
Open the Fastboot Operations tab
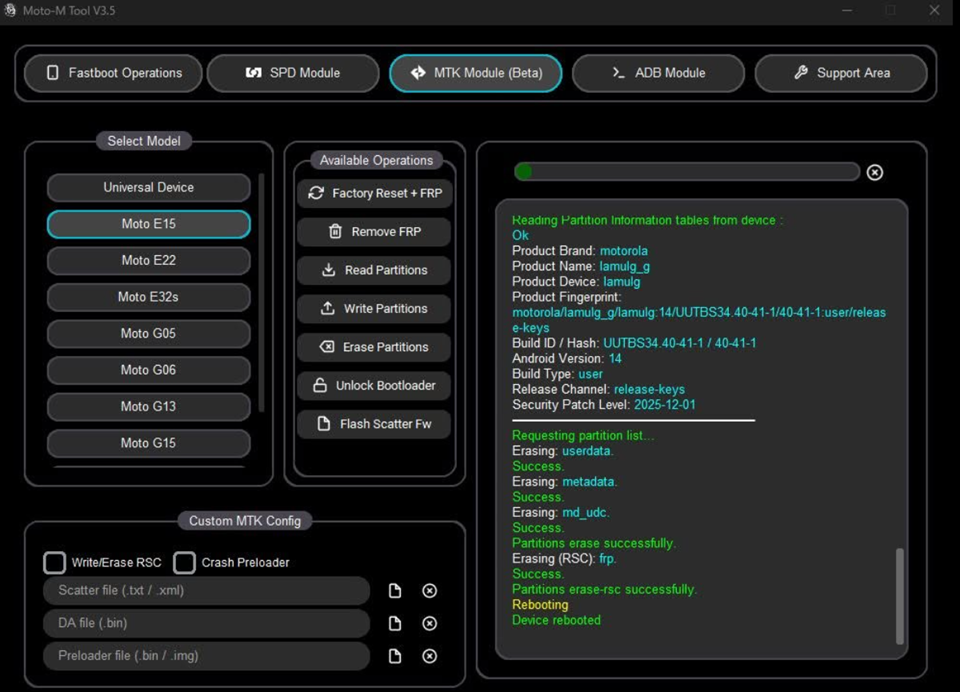(113, 73)
